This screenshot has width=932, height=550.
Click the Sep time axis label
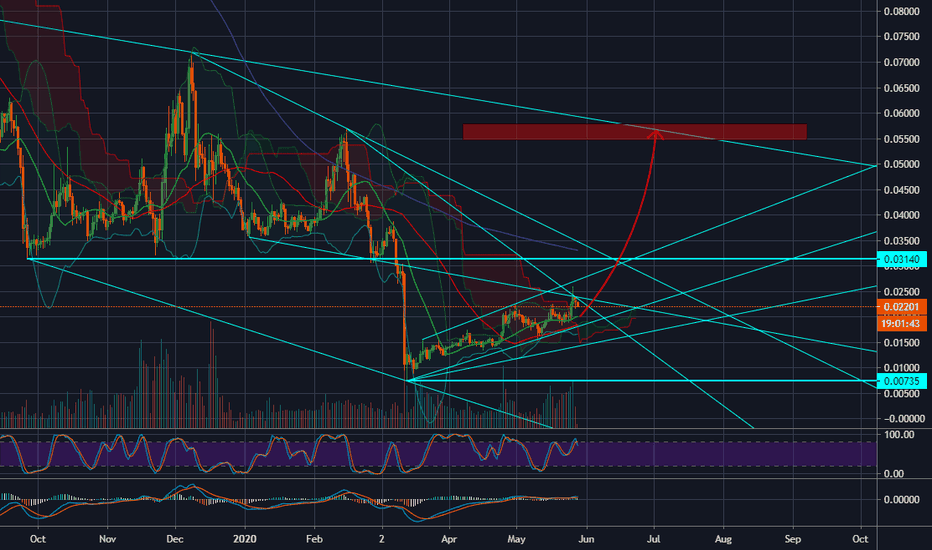tap(792, 539)
